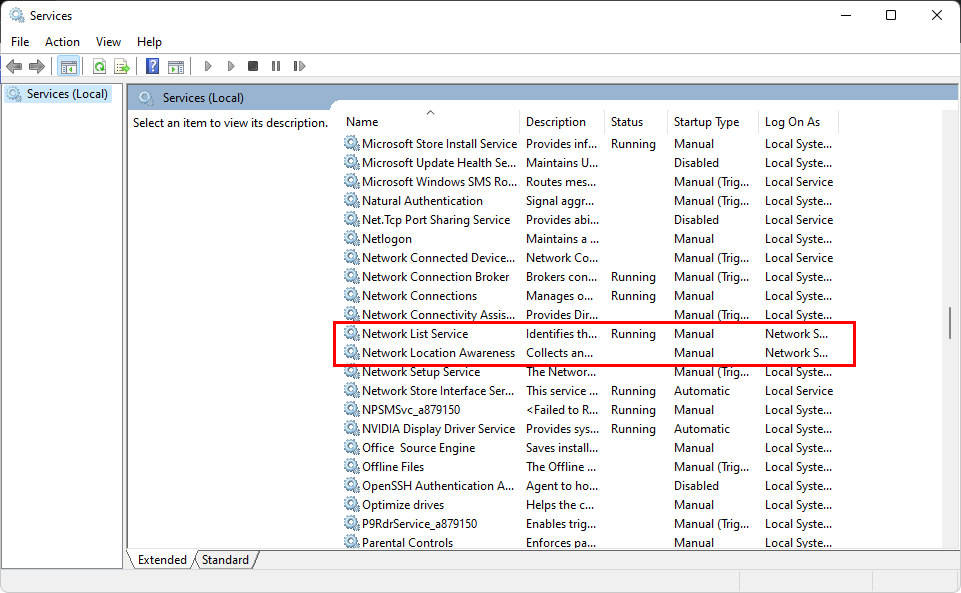Toggle the Show/Hide Console Tree icon
The image size is (961, 593).
[x=69, y=66]
